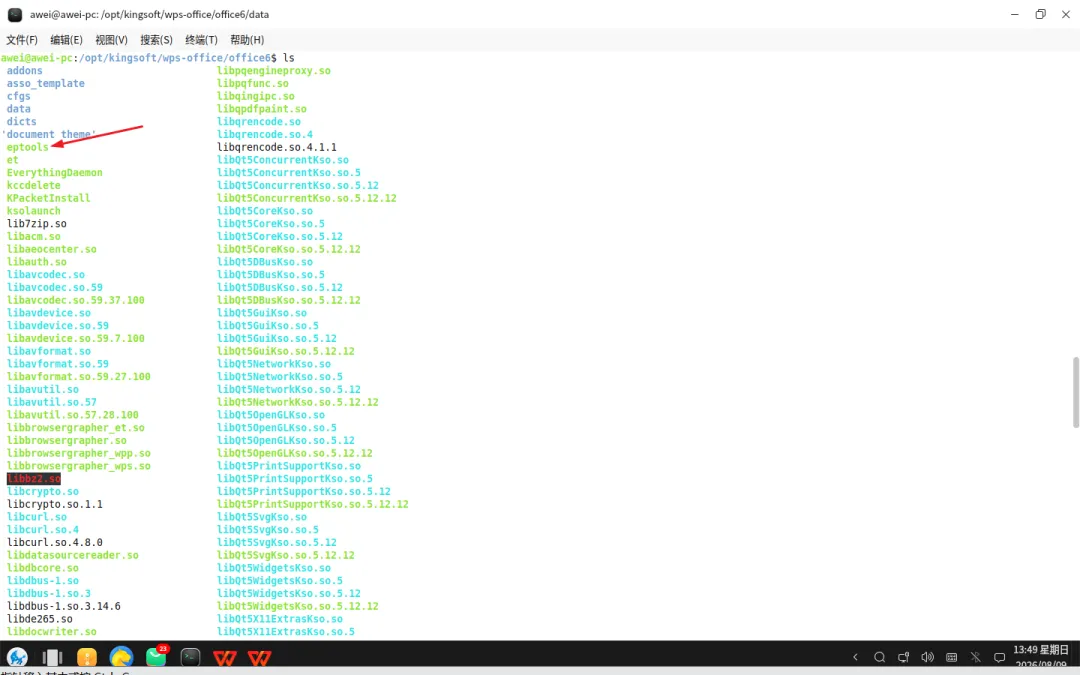Expand the hidden tray icons chevron

(x=855, y=657)
